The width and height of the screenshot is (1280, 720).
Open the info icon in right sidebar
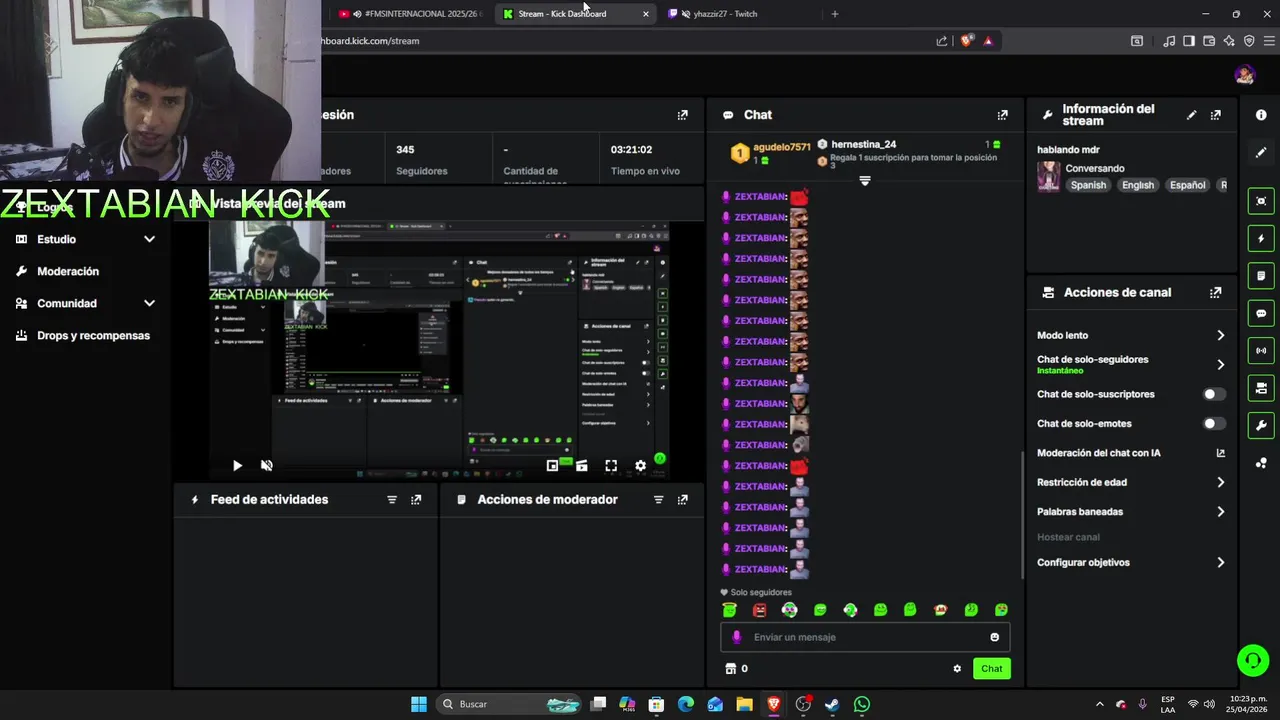(1261, 115)
